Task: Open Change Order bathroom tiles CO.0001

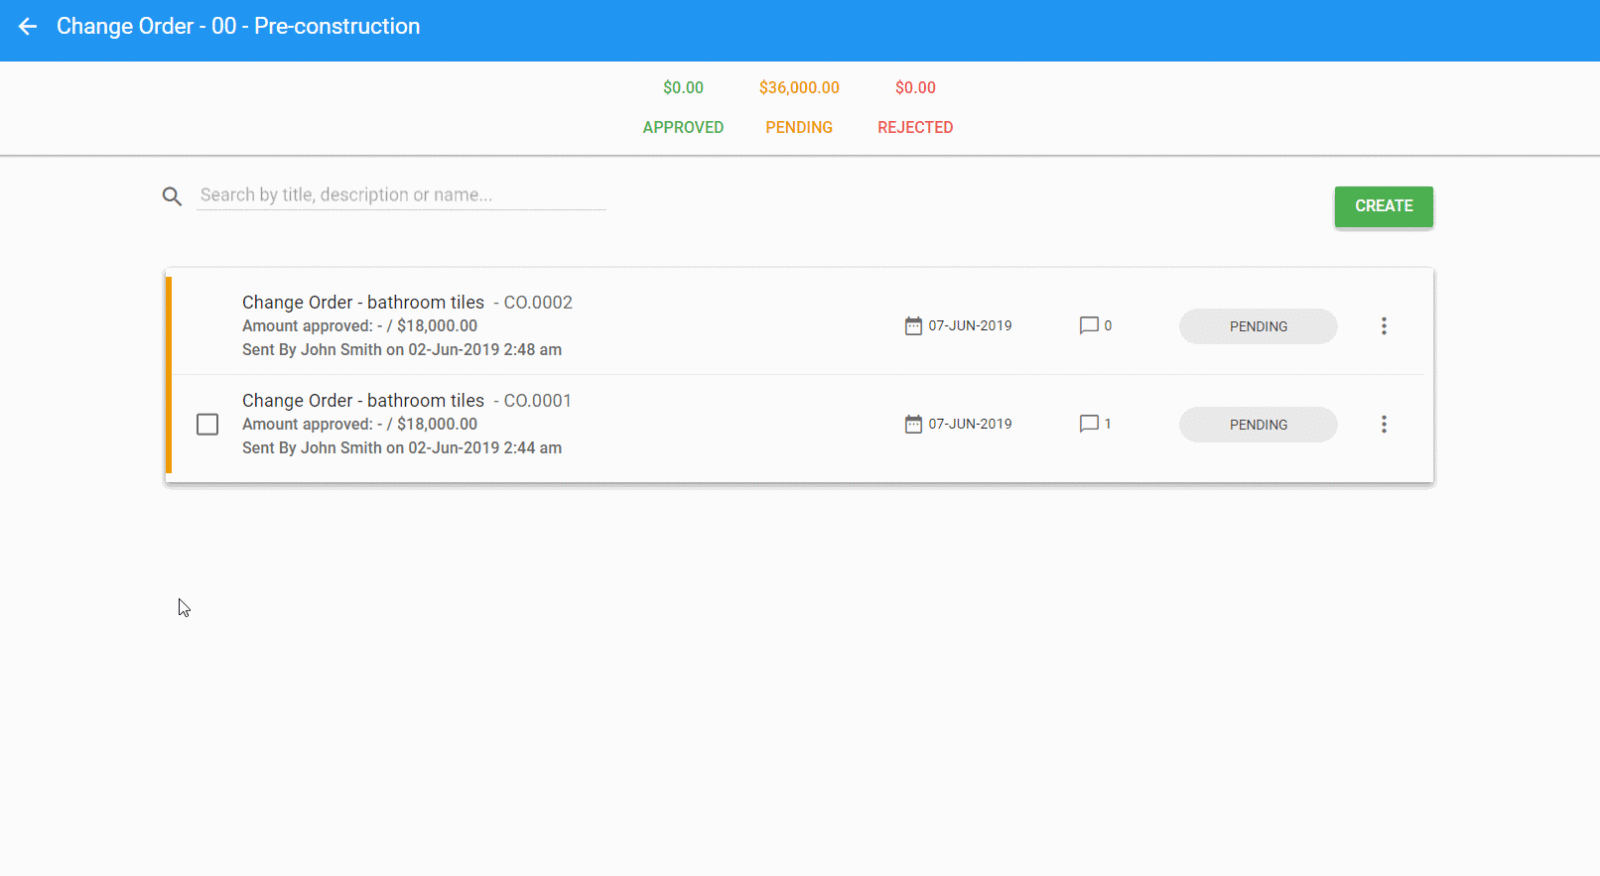Action: click(407, 400)
